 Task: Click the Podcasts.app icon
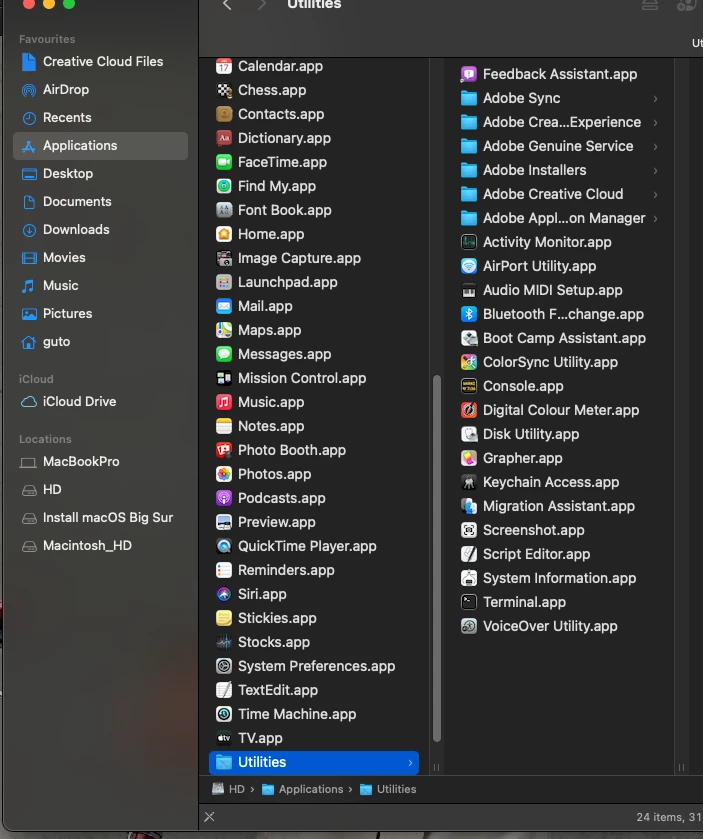coord(224,498)
